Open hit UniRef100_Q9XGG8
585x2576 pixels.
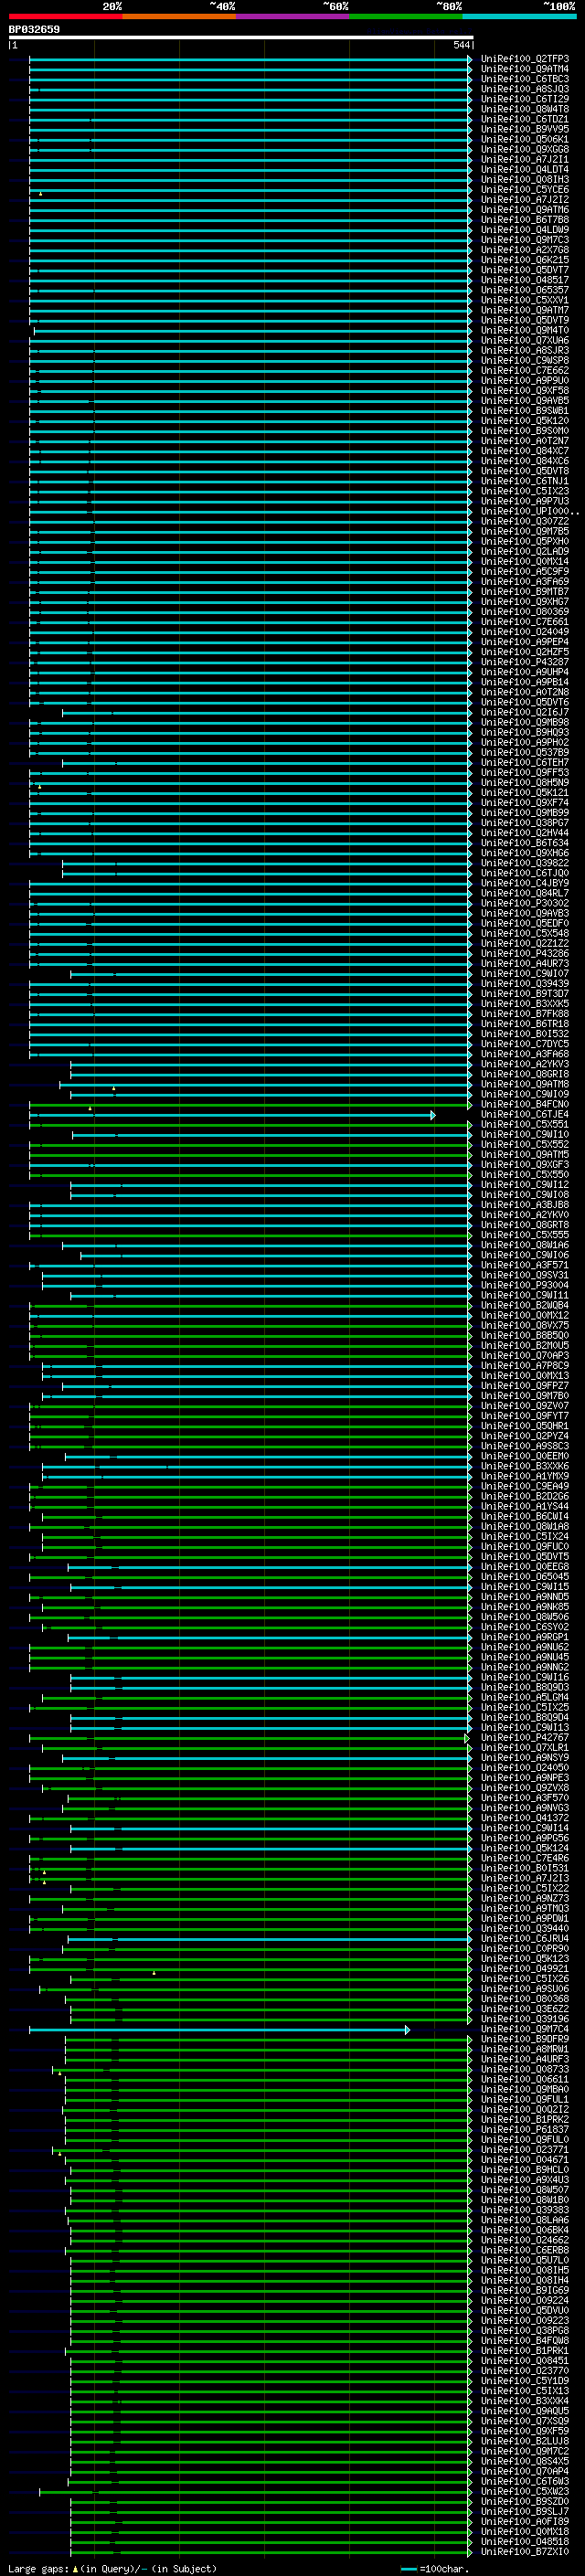click(525, 149)
